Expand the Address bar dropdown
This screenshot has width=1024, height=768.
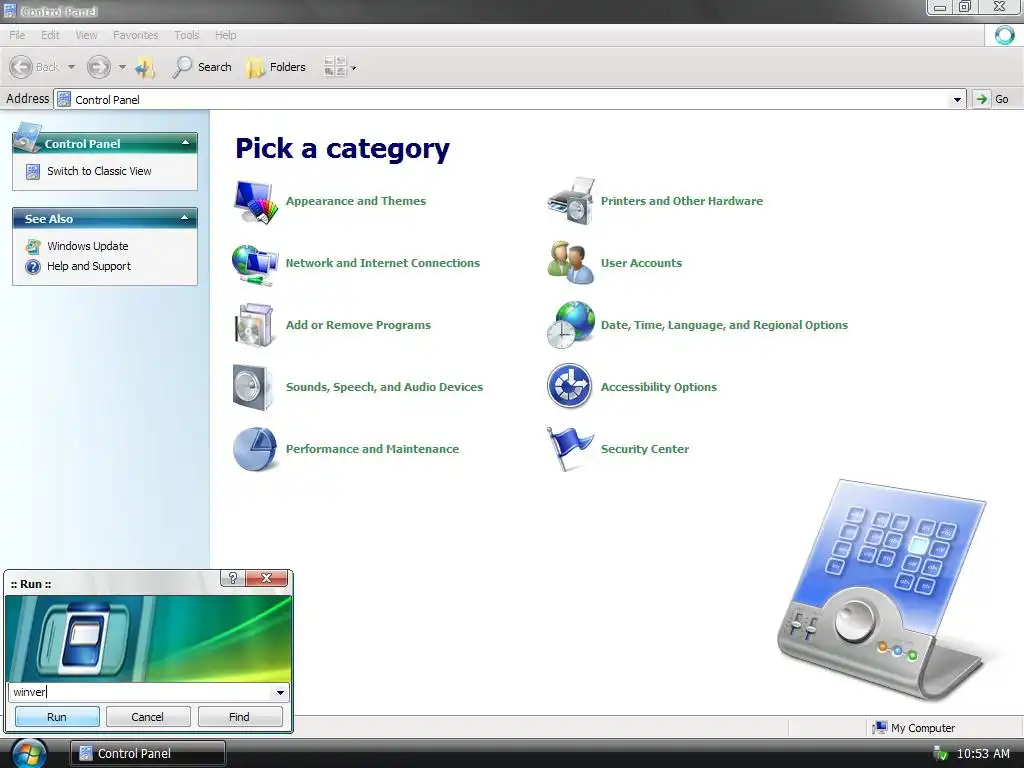(x=957, y=99)
